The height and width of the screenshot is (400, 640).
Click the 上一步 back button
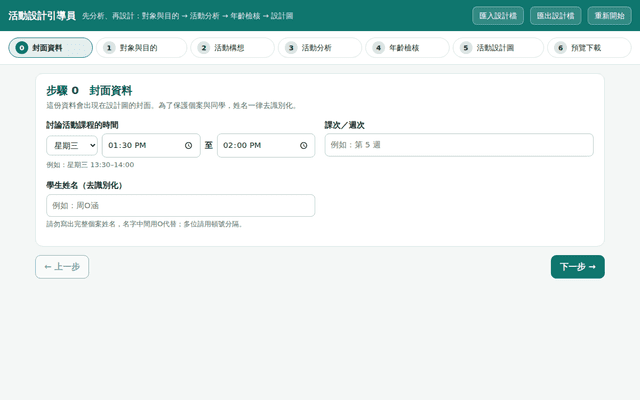click(62, 267)
